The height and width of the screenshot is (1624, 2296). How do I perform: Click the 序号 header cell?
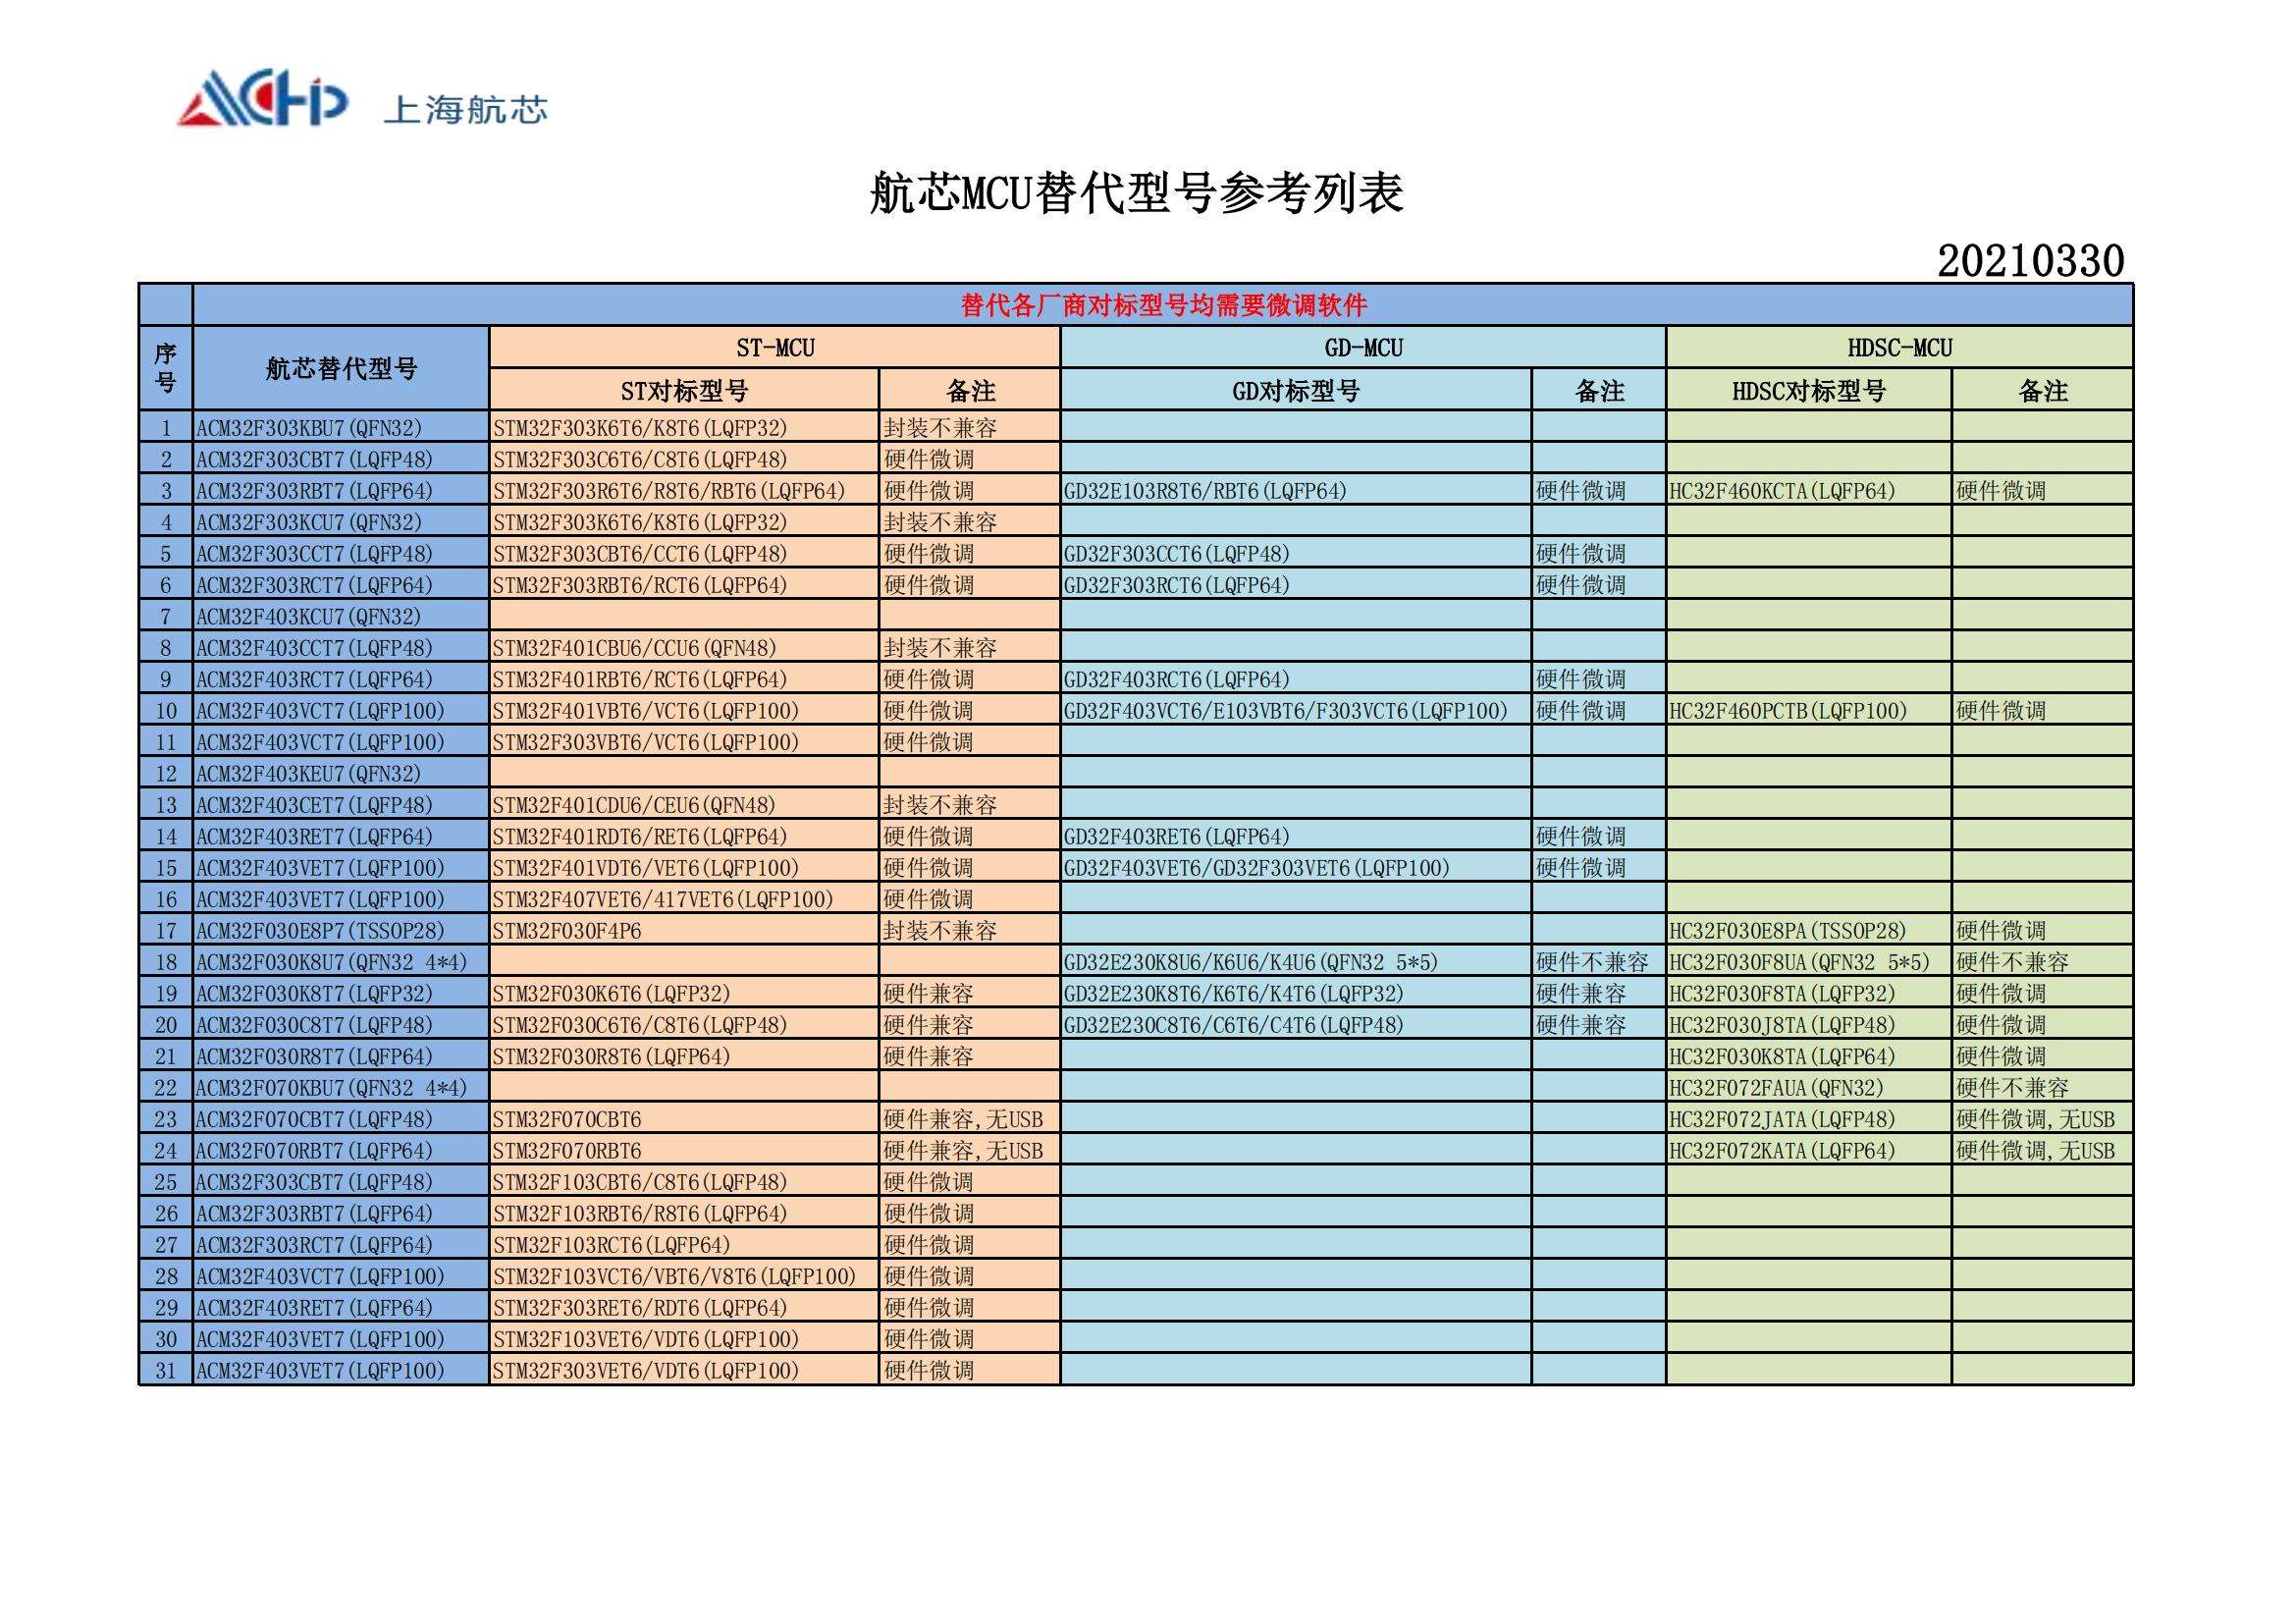click(x=166, y=368)
